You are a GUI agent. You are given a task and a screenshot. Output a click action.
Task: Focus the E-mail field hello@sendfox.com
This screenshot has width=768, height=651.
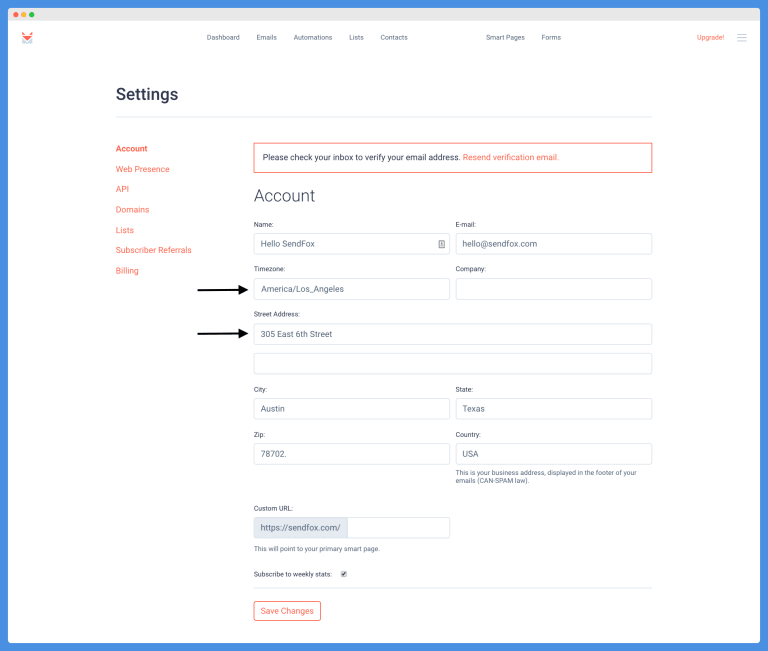[553, 244]
